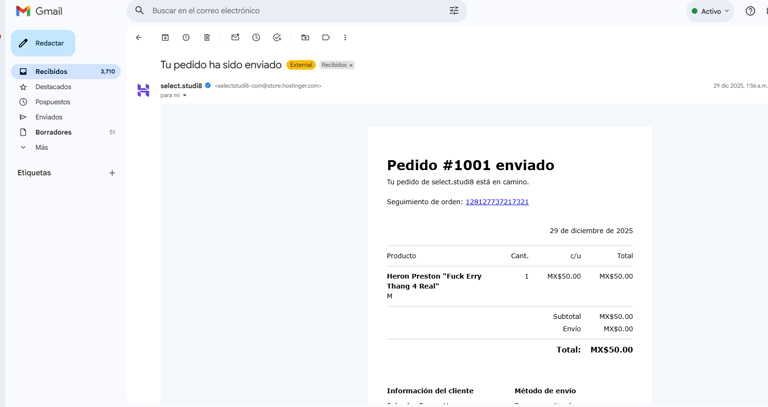Open Recibidos inbox folder

(66, 72)
